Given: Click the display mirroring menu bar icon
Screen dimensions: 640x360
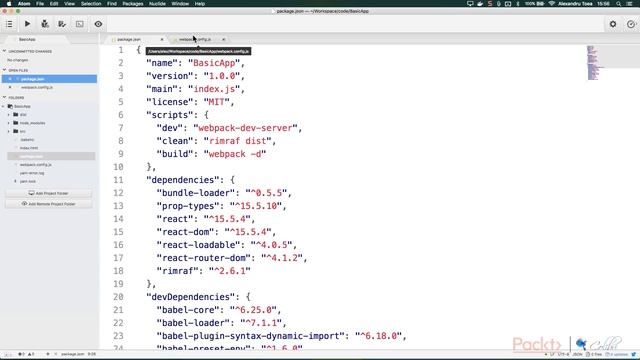Looking at the screenshot, I should pyautogui.click(x=470, y=4).
